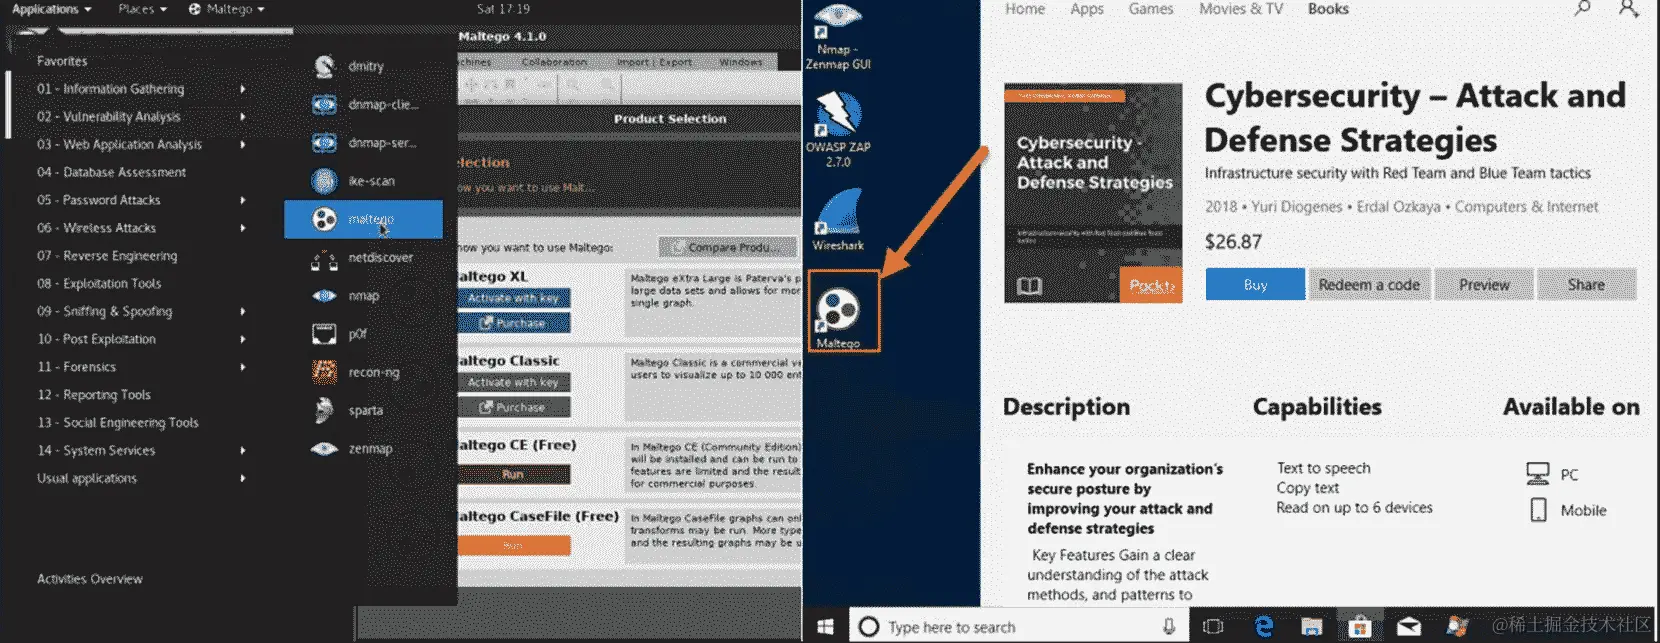The width and height of the screenshot is (1660, 643).
Task: Click the Cybersecurity book cover thumbnail
Action: (x=1093, y=193)
